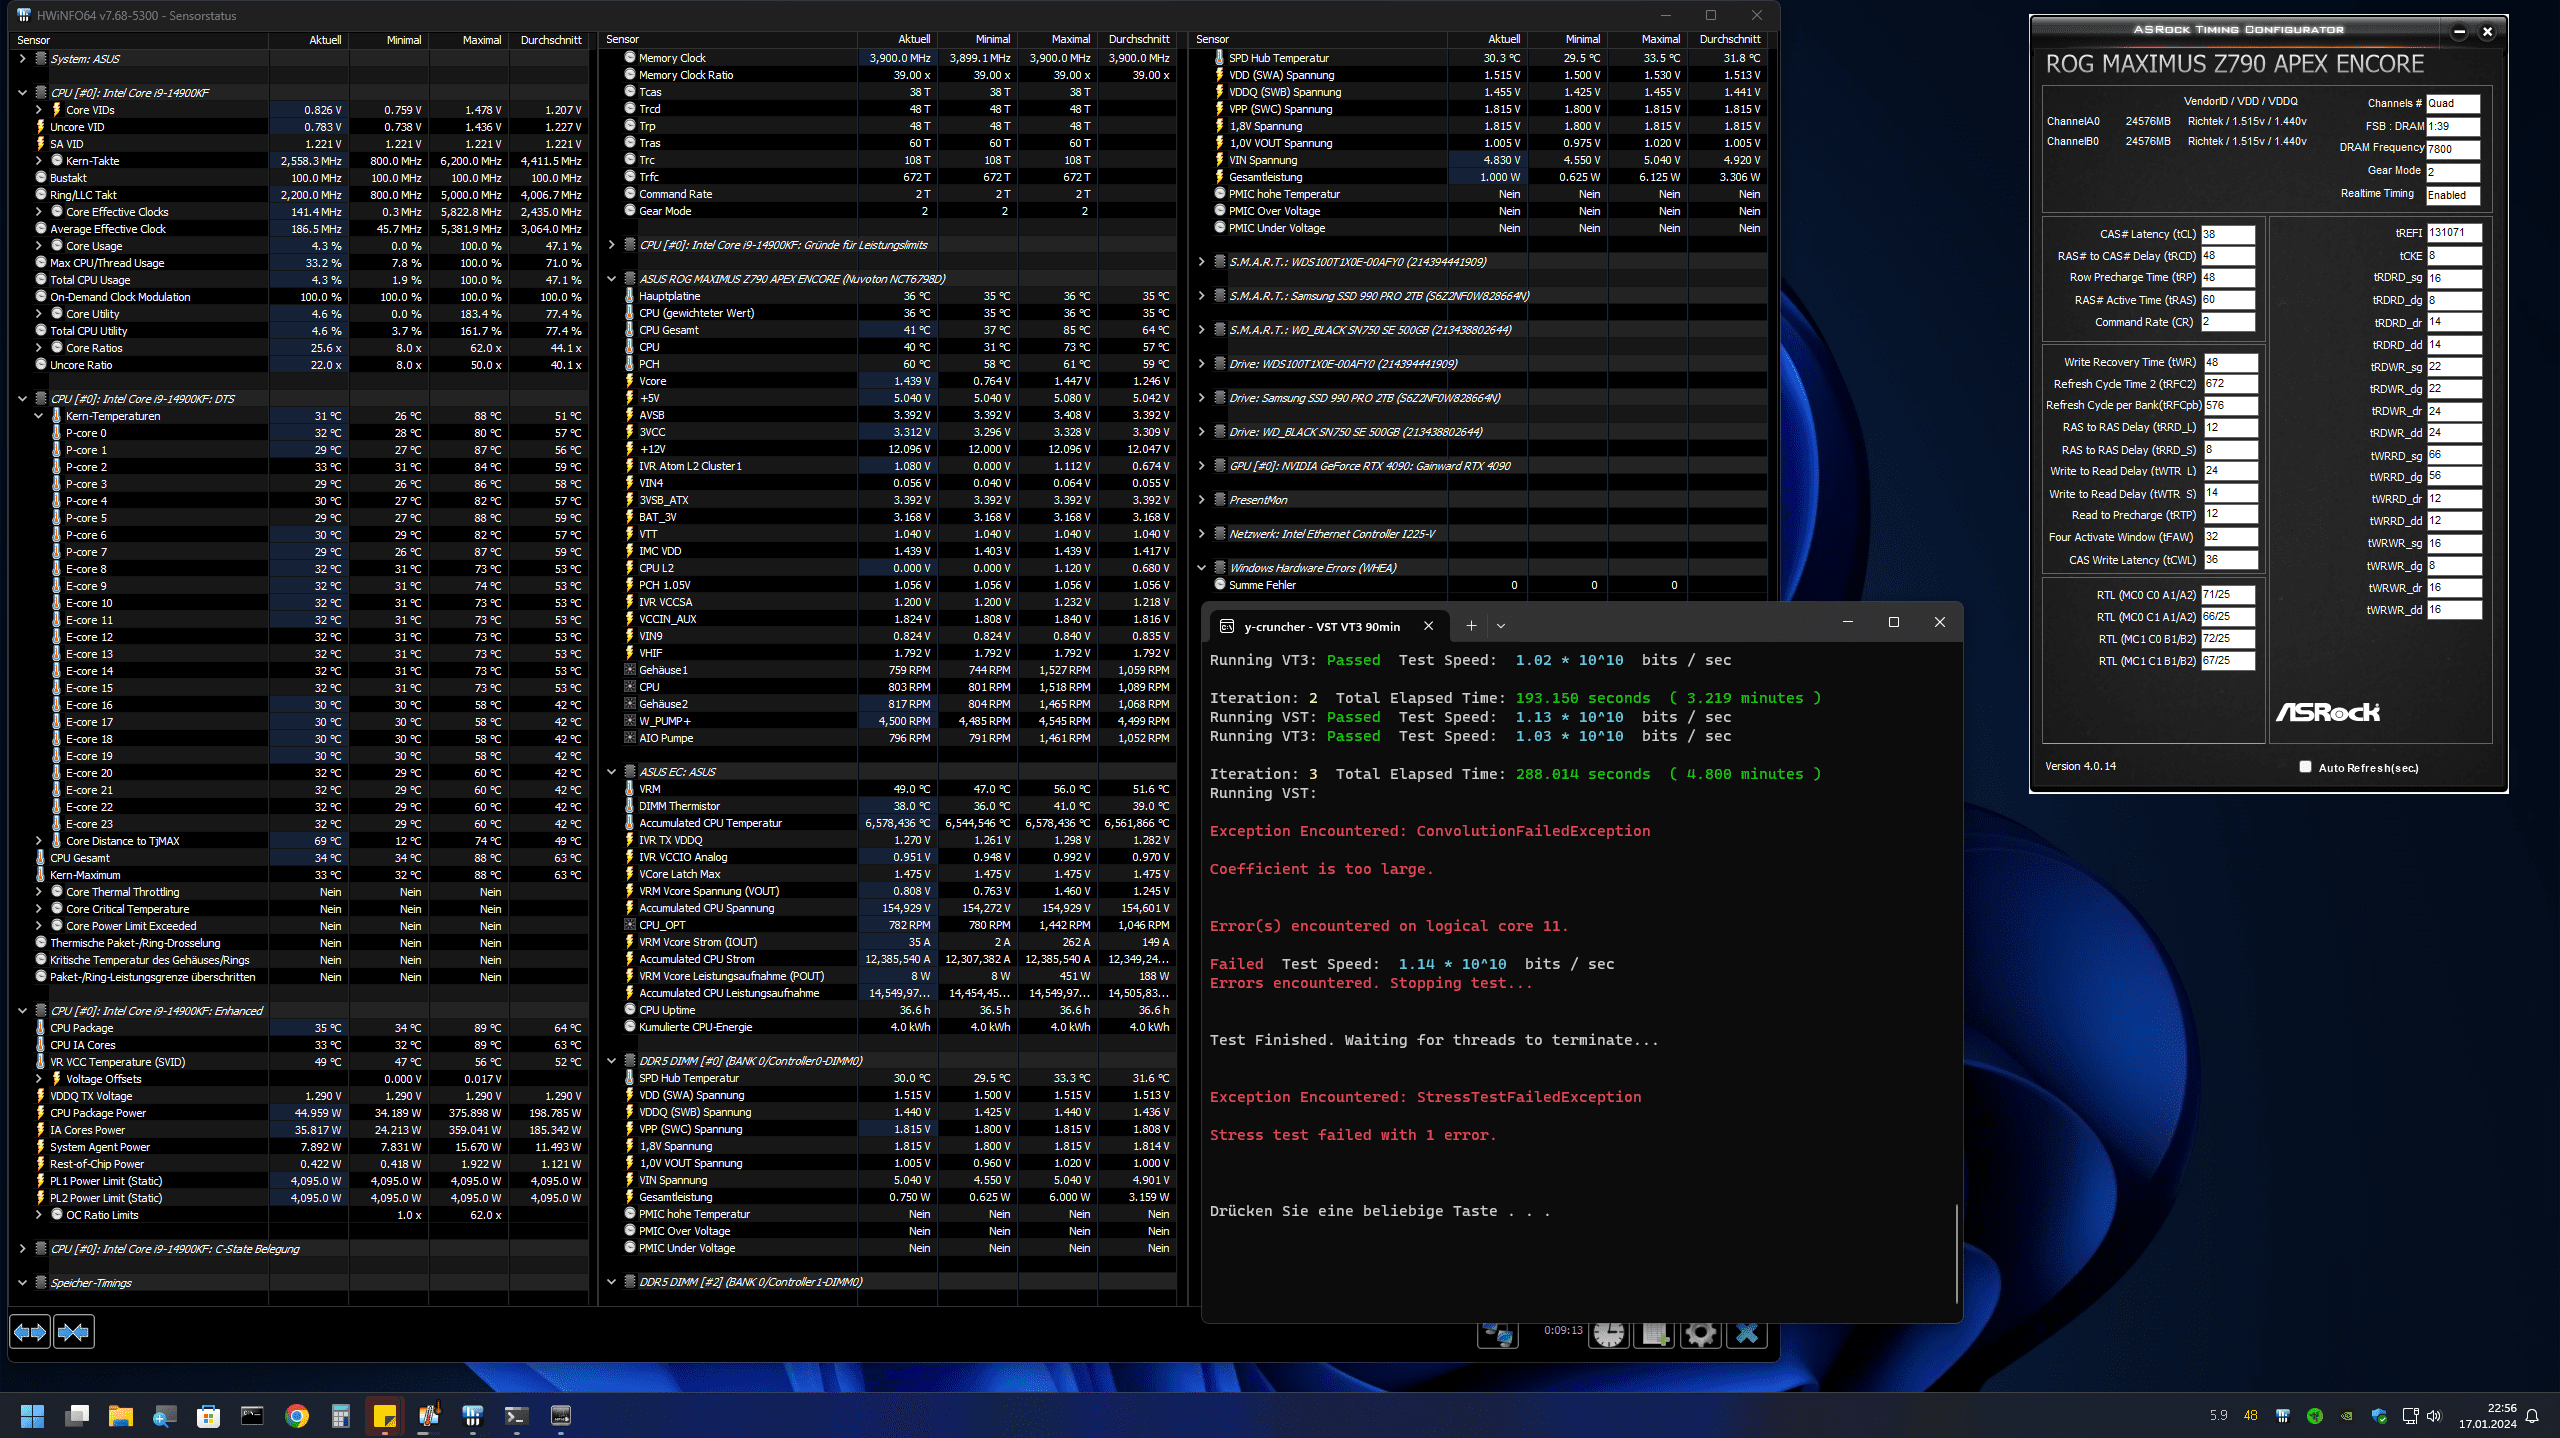This screenshot has height=1438, width=2560.
Task: Expand the System: ASUS sensor group
Action: pos(22,59)
